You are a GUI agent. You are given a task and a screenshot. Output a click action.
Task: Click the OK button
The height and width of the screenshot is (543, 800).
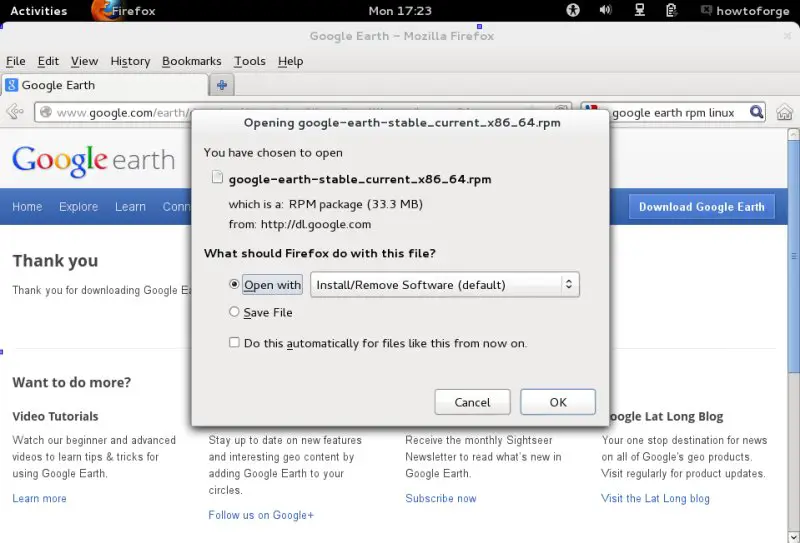558,402
